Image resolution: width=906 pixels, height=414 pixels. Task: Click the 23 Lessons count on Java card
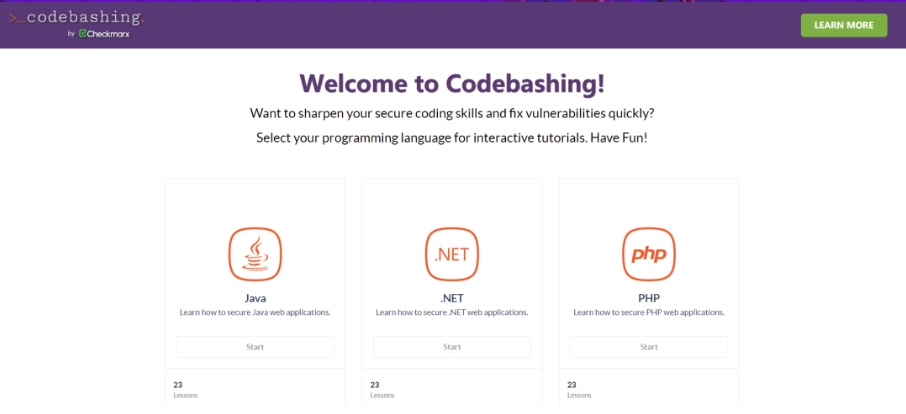pos(185,390)
